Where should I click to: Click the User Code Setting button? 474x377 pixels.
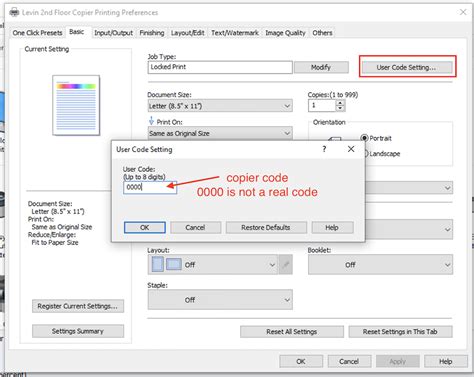click(x=406, y=67)
